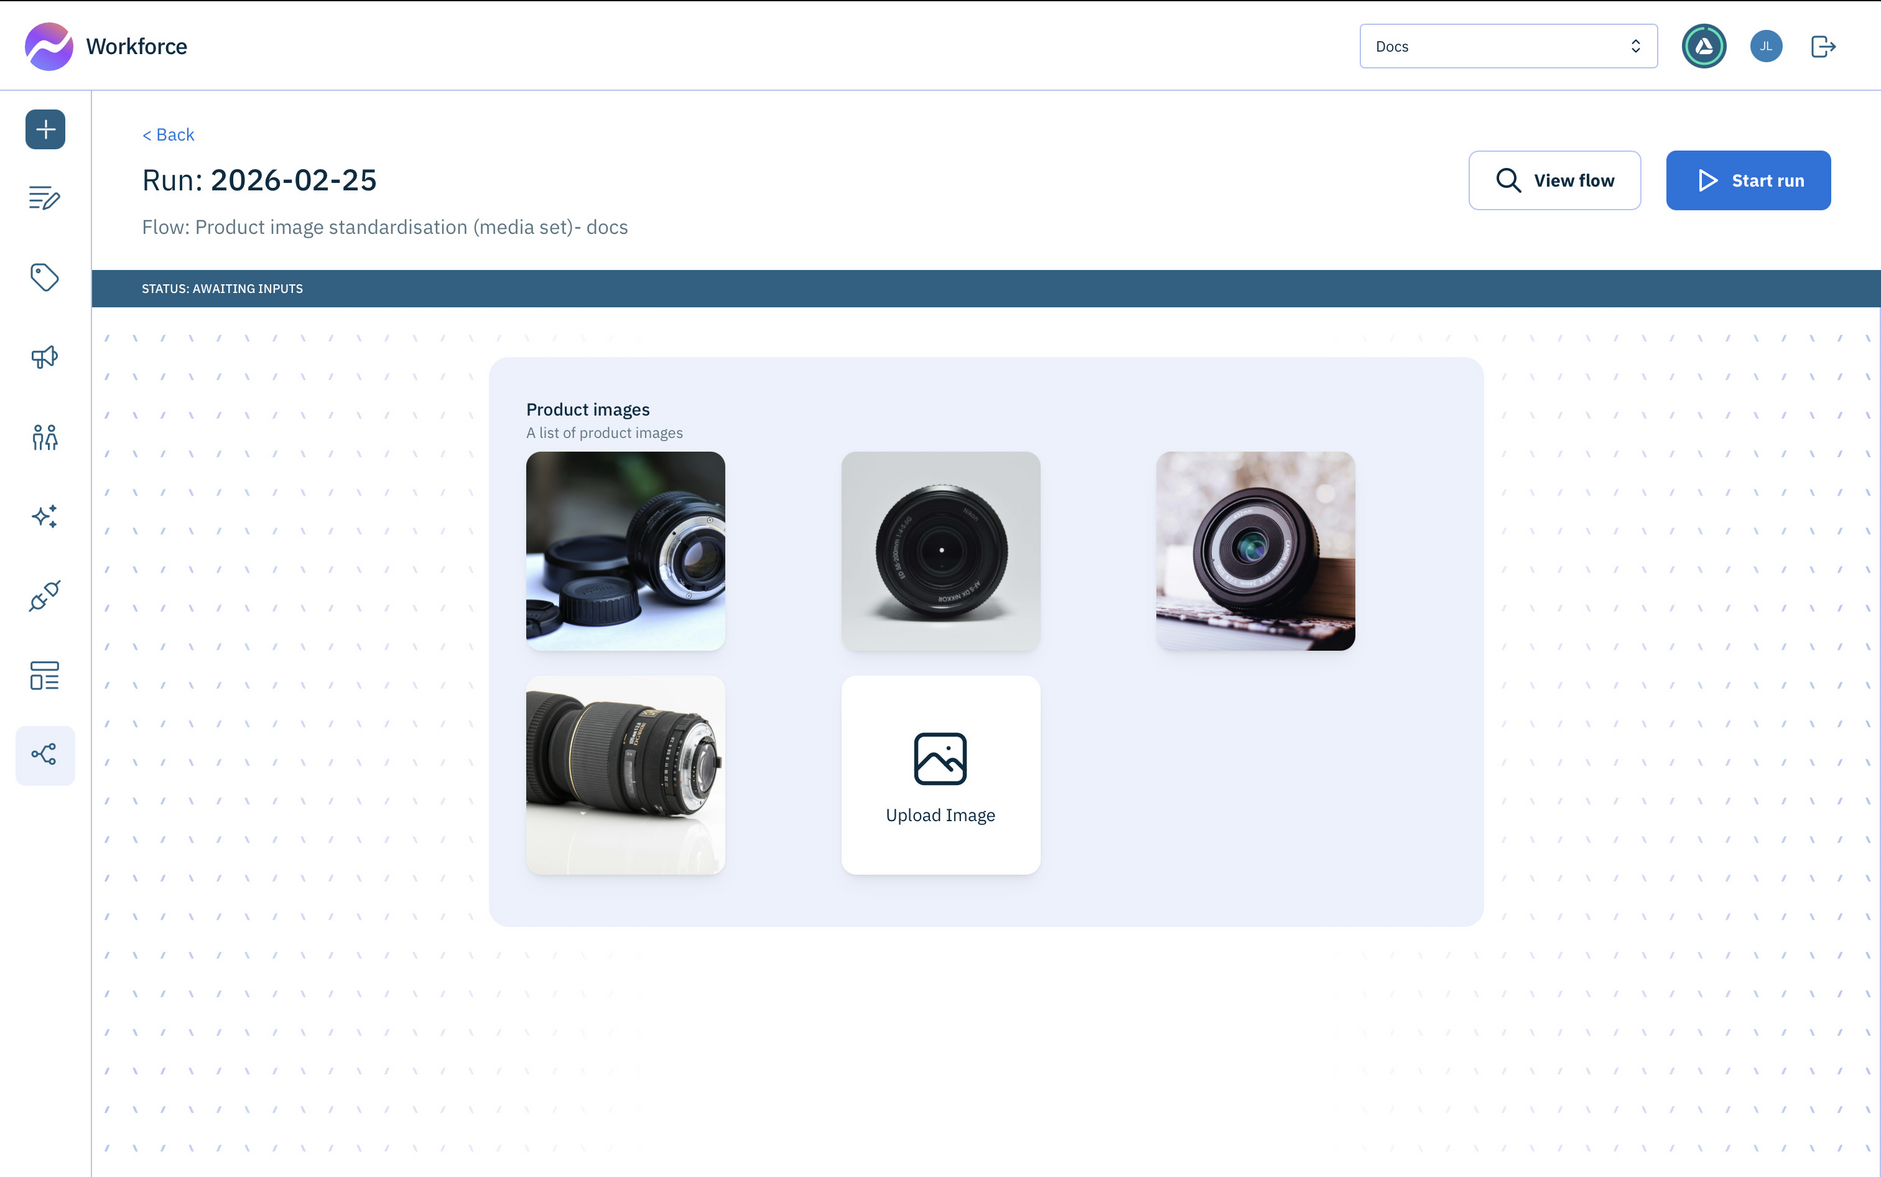
Task: Upload a new product image
Action: pos(940,775)
